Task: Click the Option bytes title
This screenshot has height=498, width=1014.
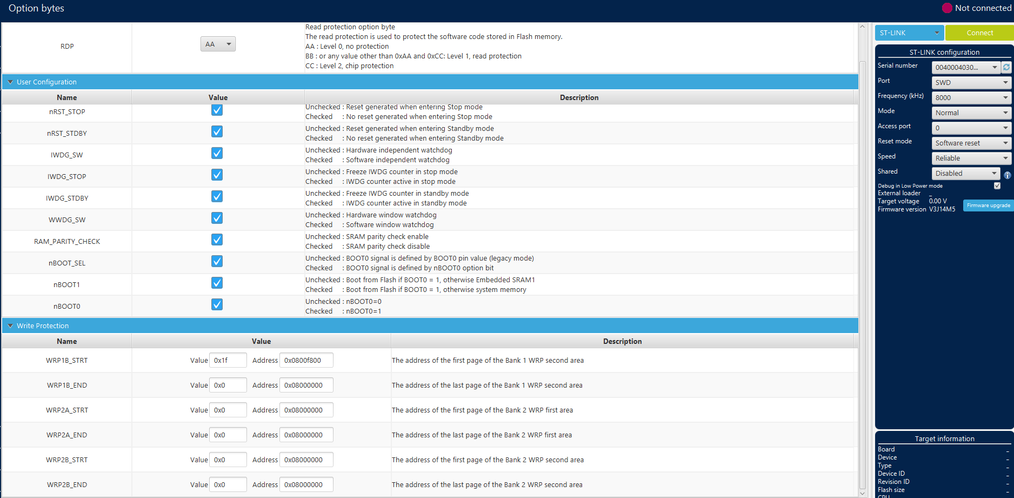Action: click(36, 8)
